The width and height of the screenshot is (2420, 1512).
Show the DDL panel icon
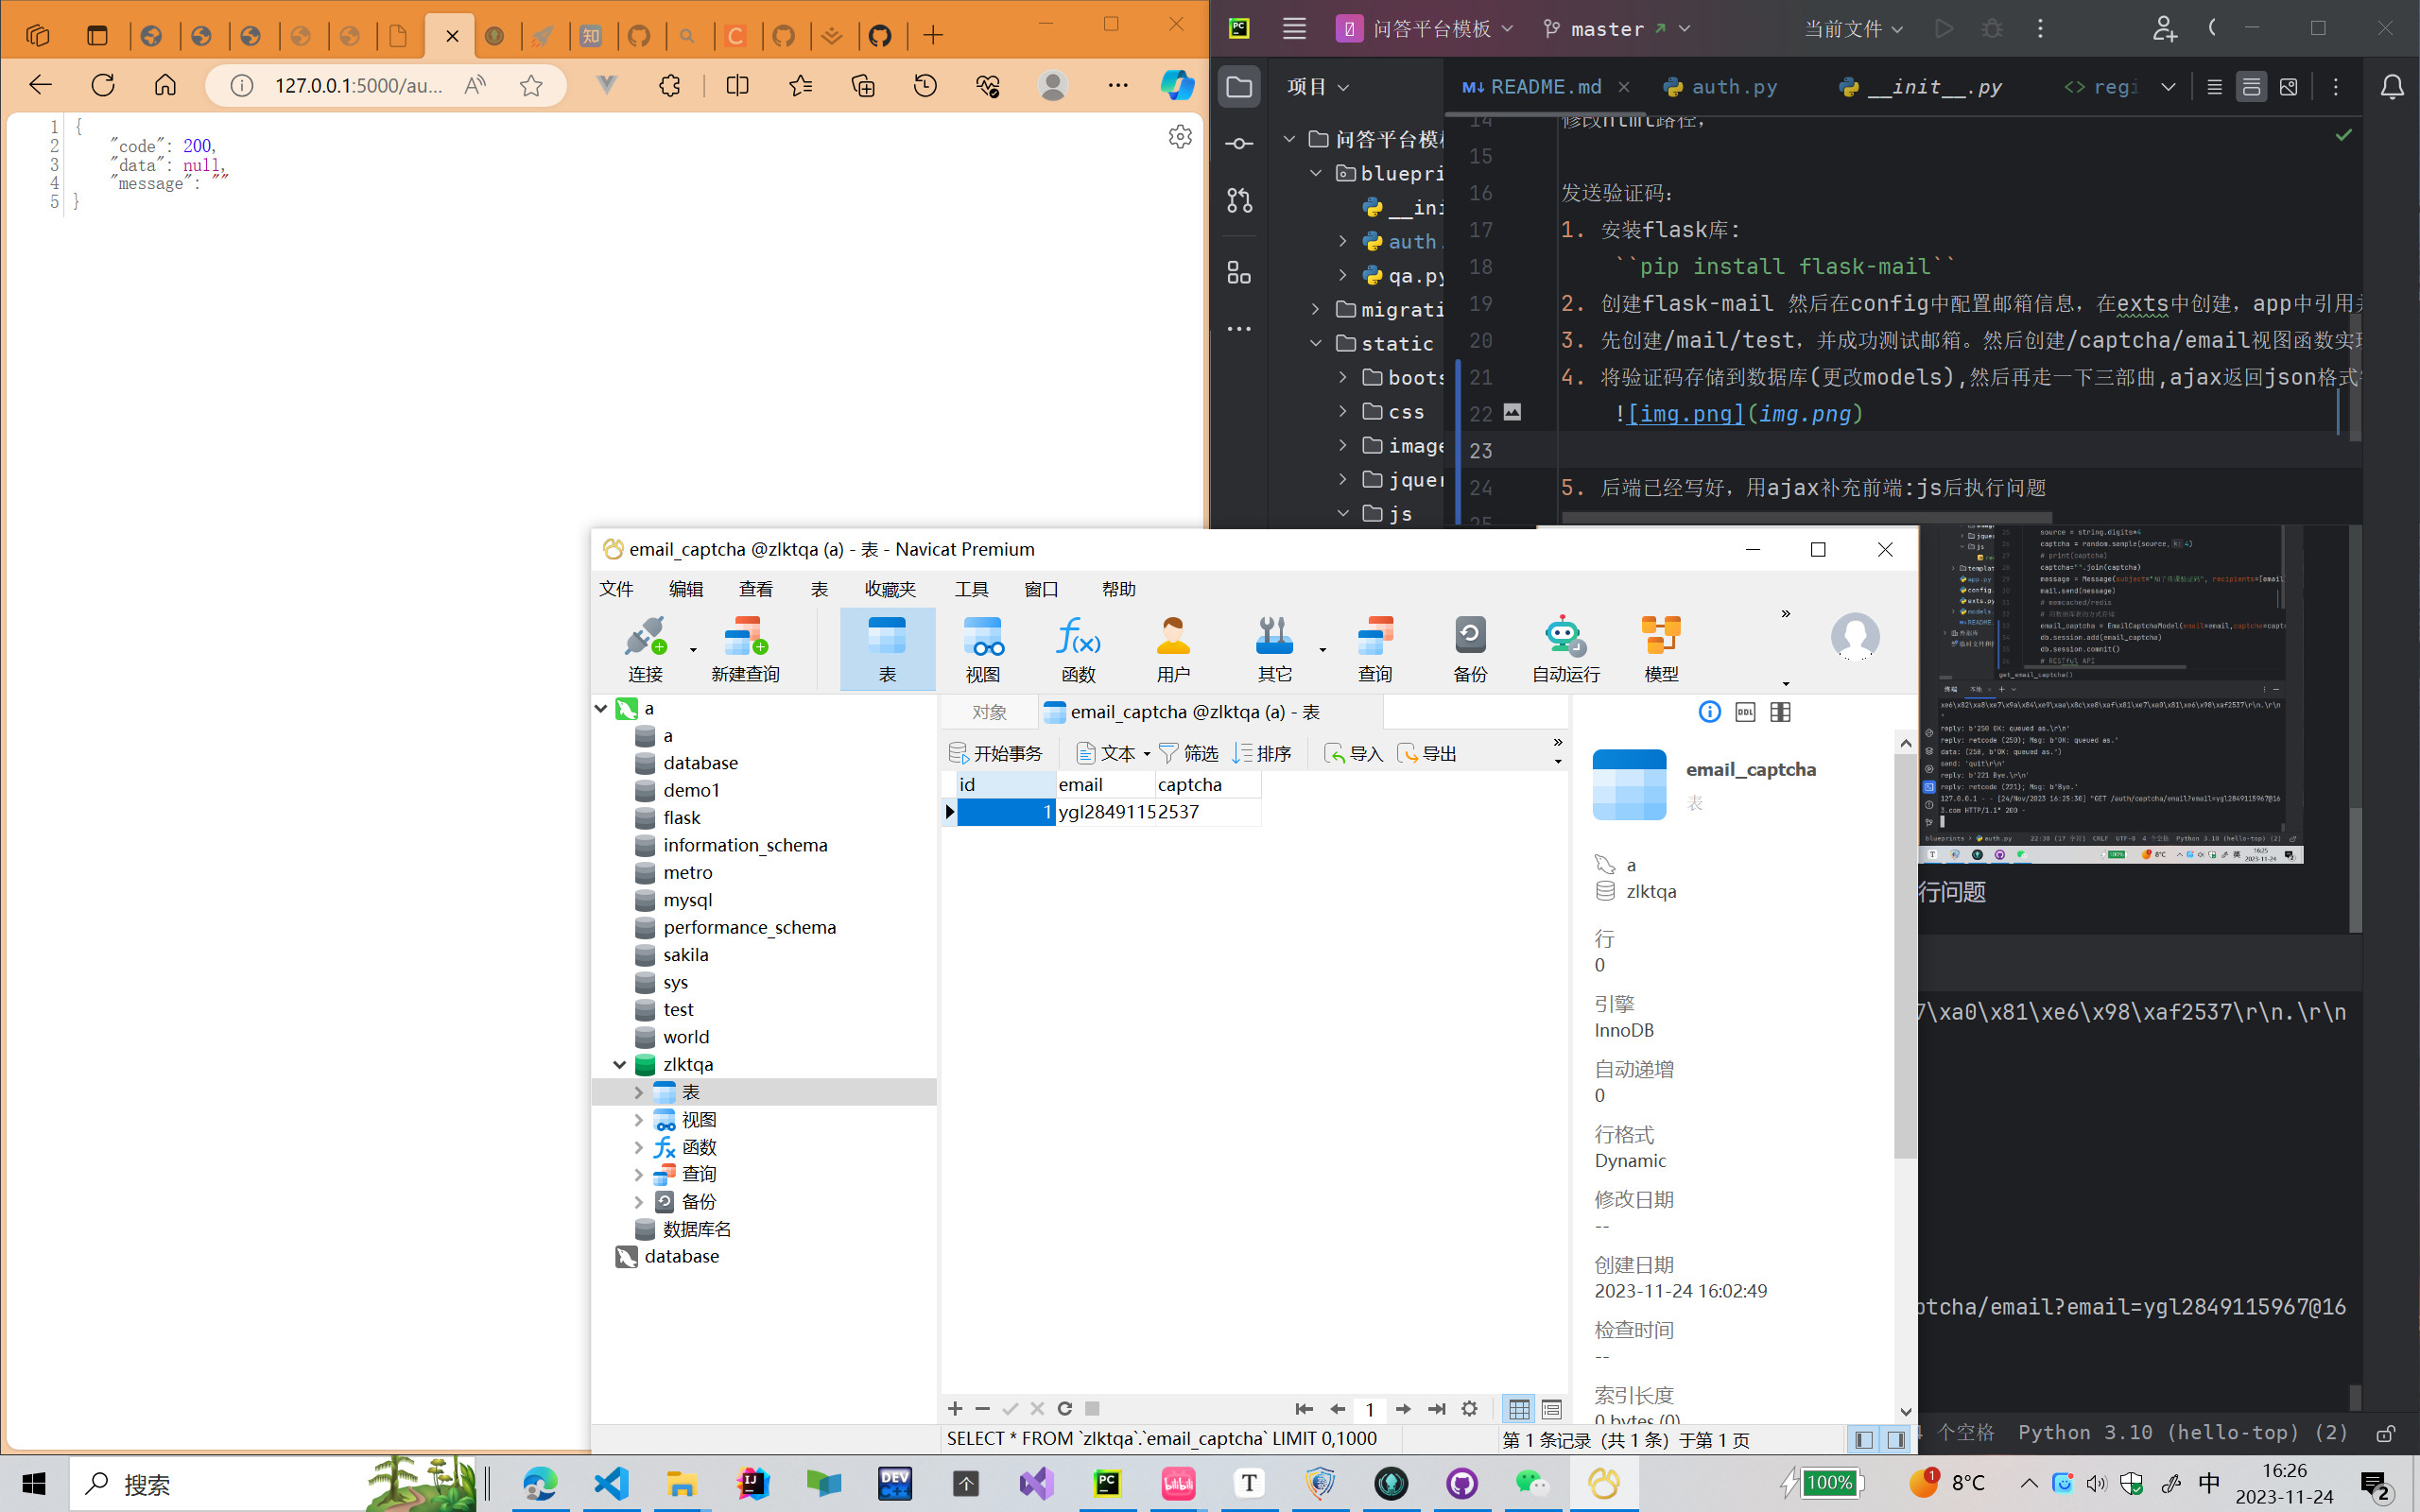(x=1745, y=712)
